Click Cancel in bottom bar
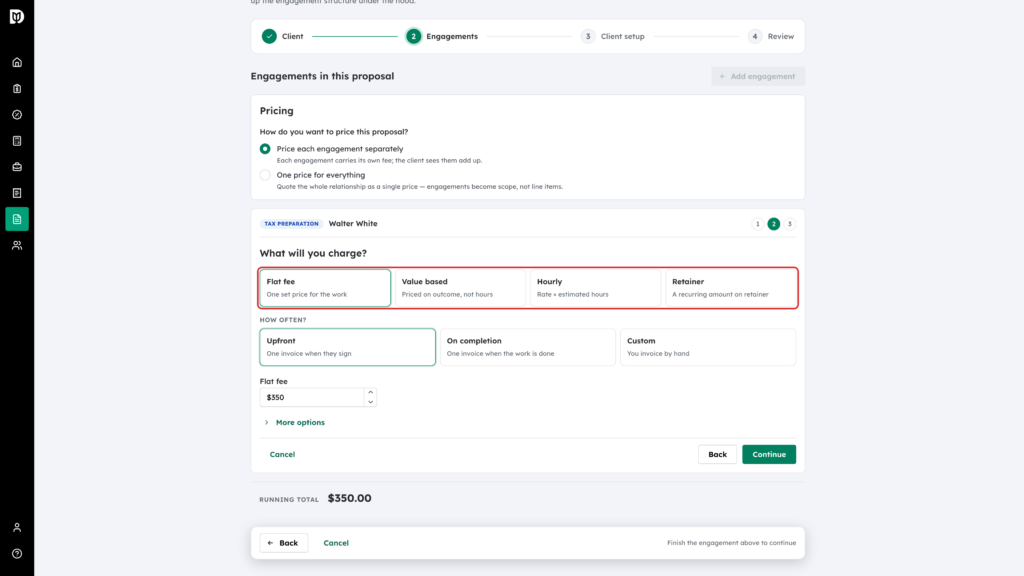 (x=336, y=543)
